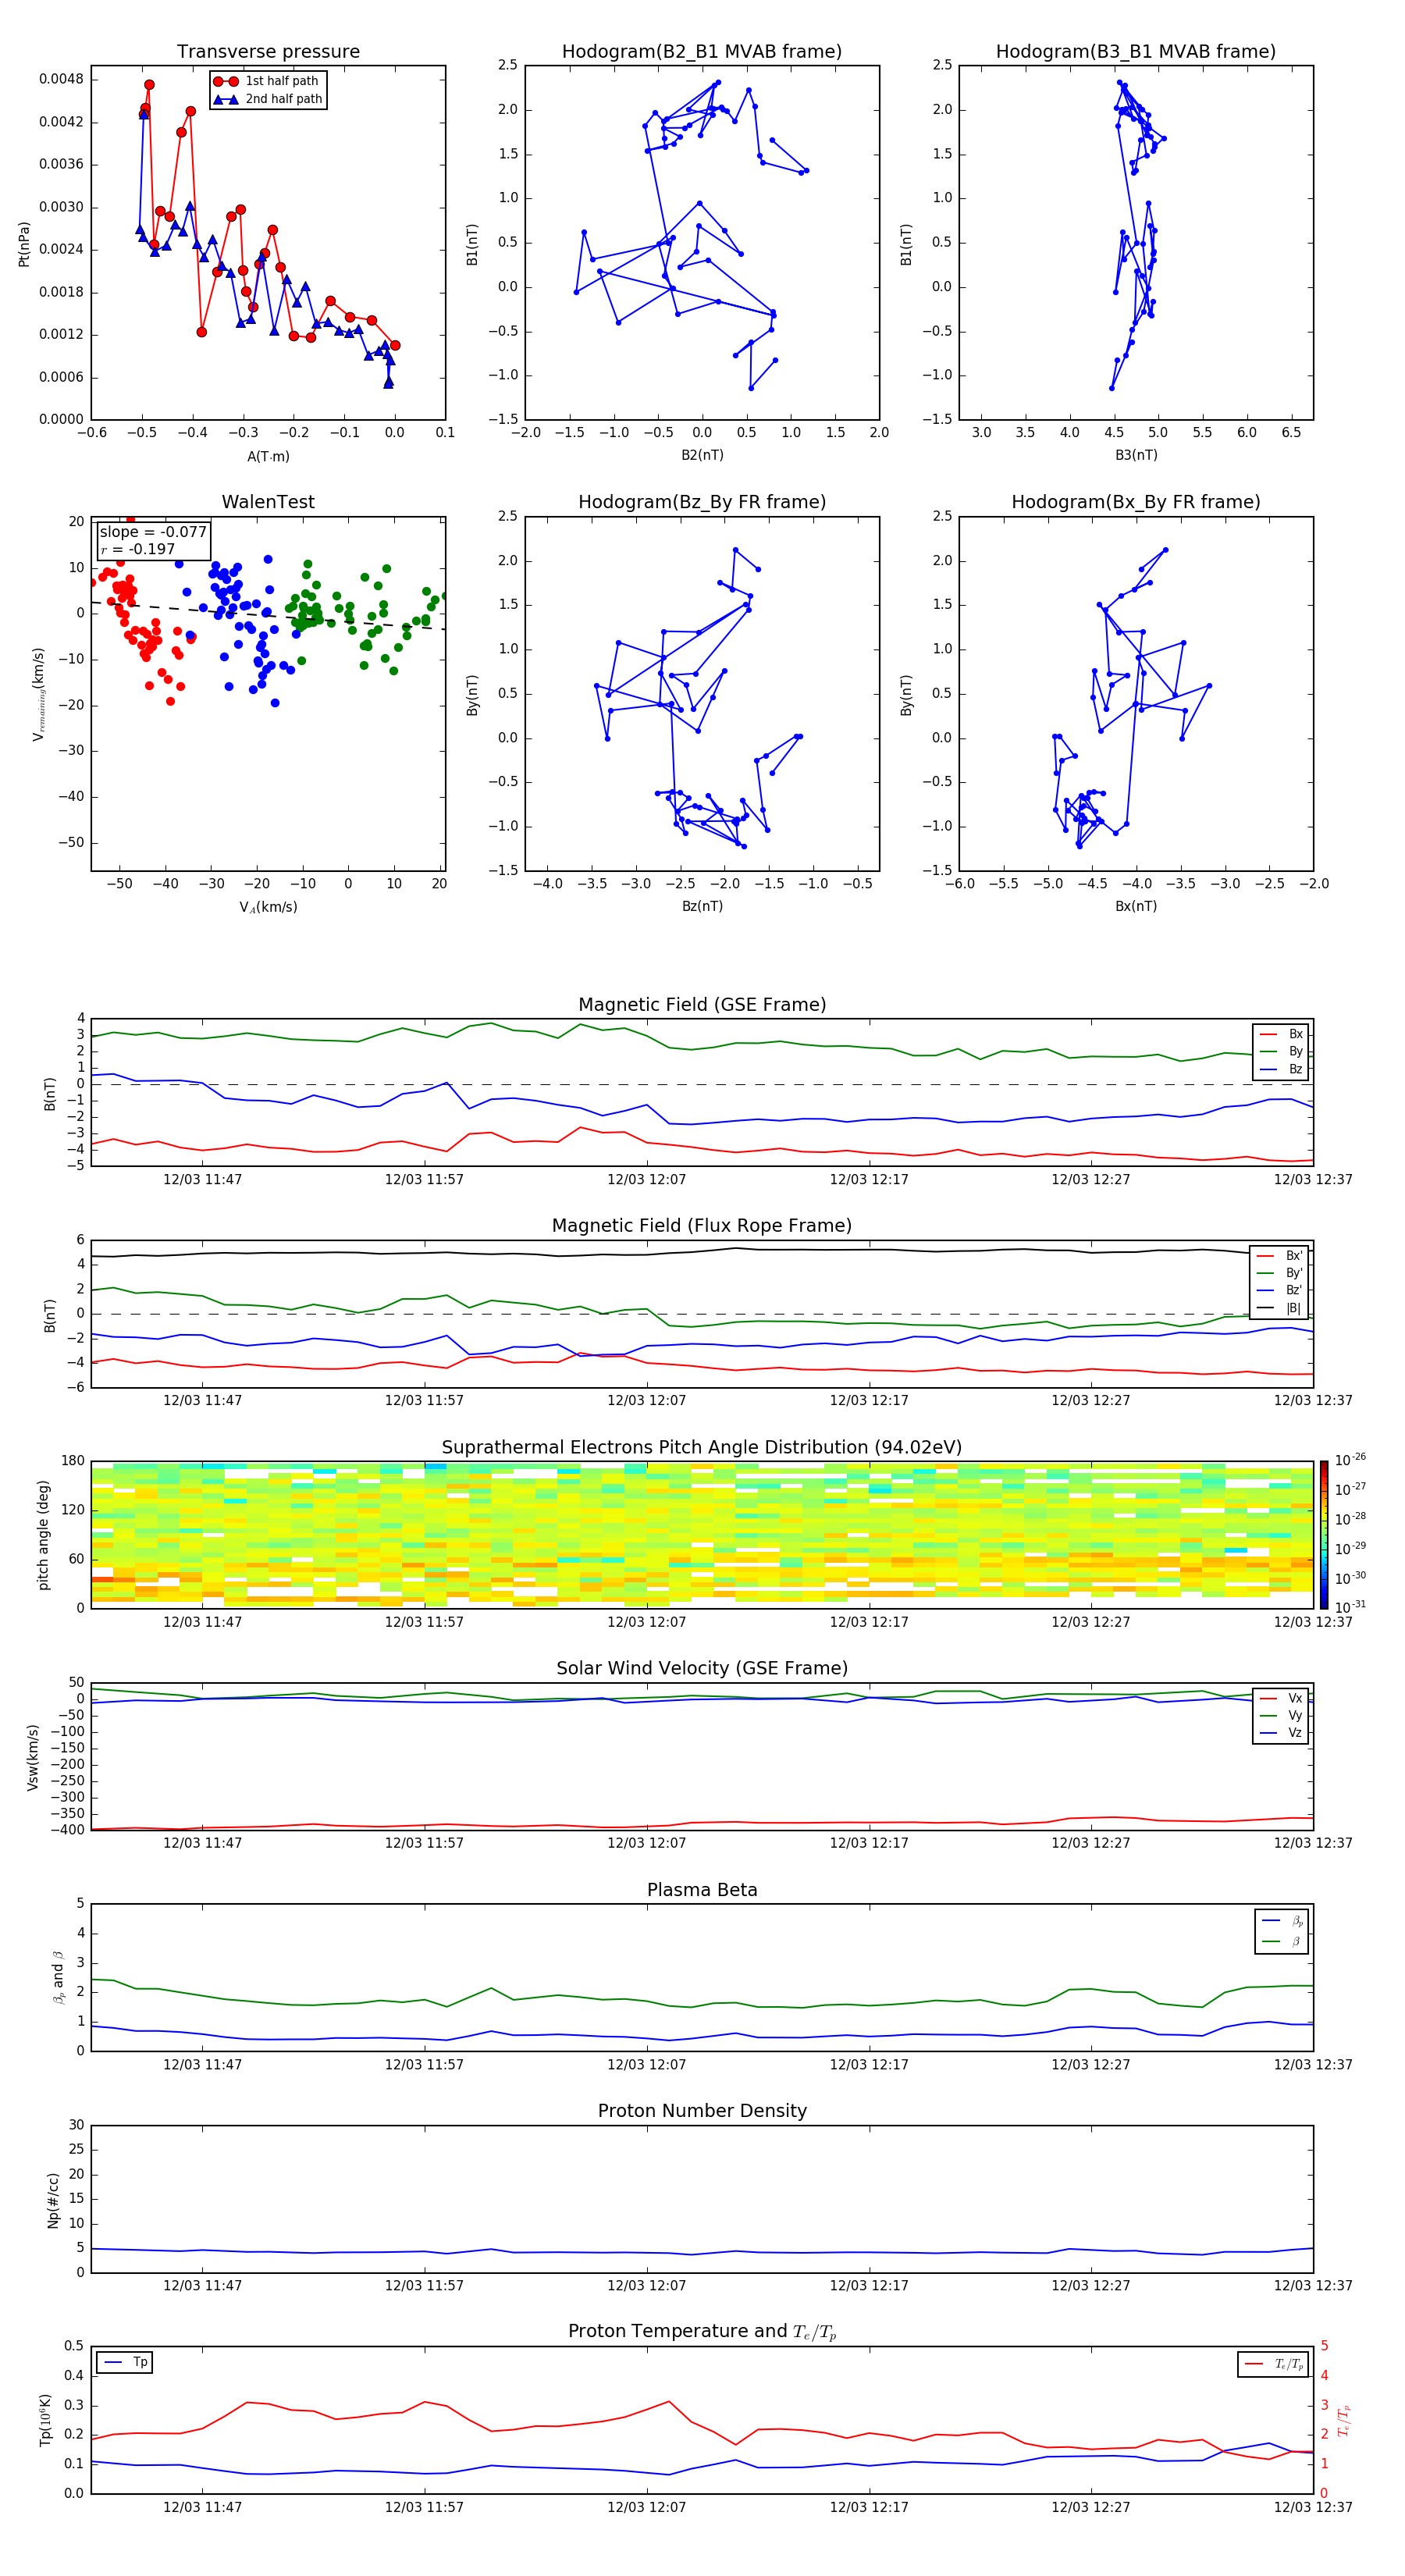Image resolution: width=1405 pixels, height=2576 pixels.
Task: Click the 'Pt(nPa)' y-axis label
Action: 24,244
